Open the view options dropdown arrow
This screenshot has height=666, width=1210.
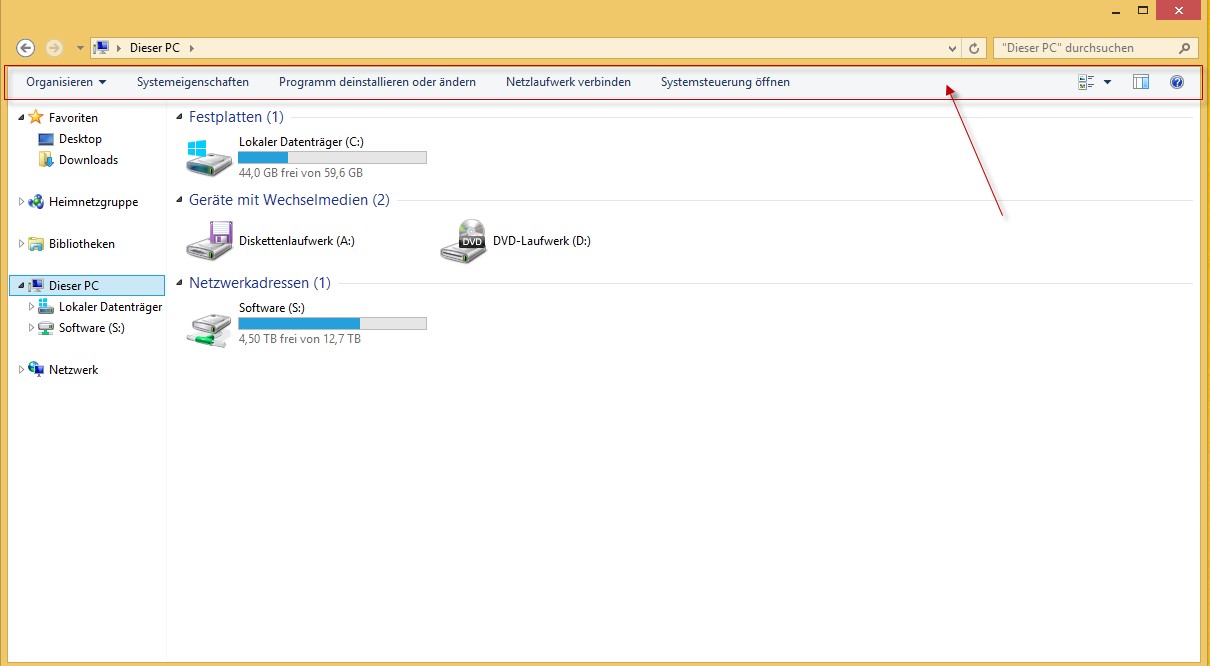[x=1107, y=82]
